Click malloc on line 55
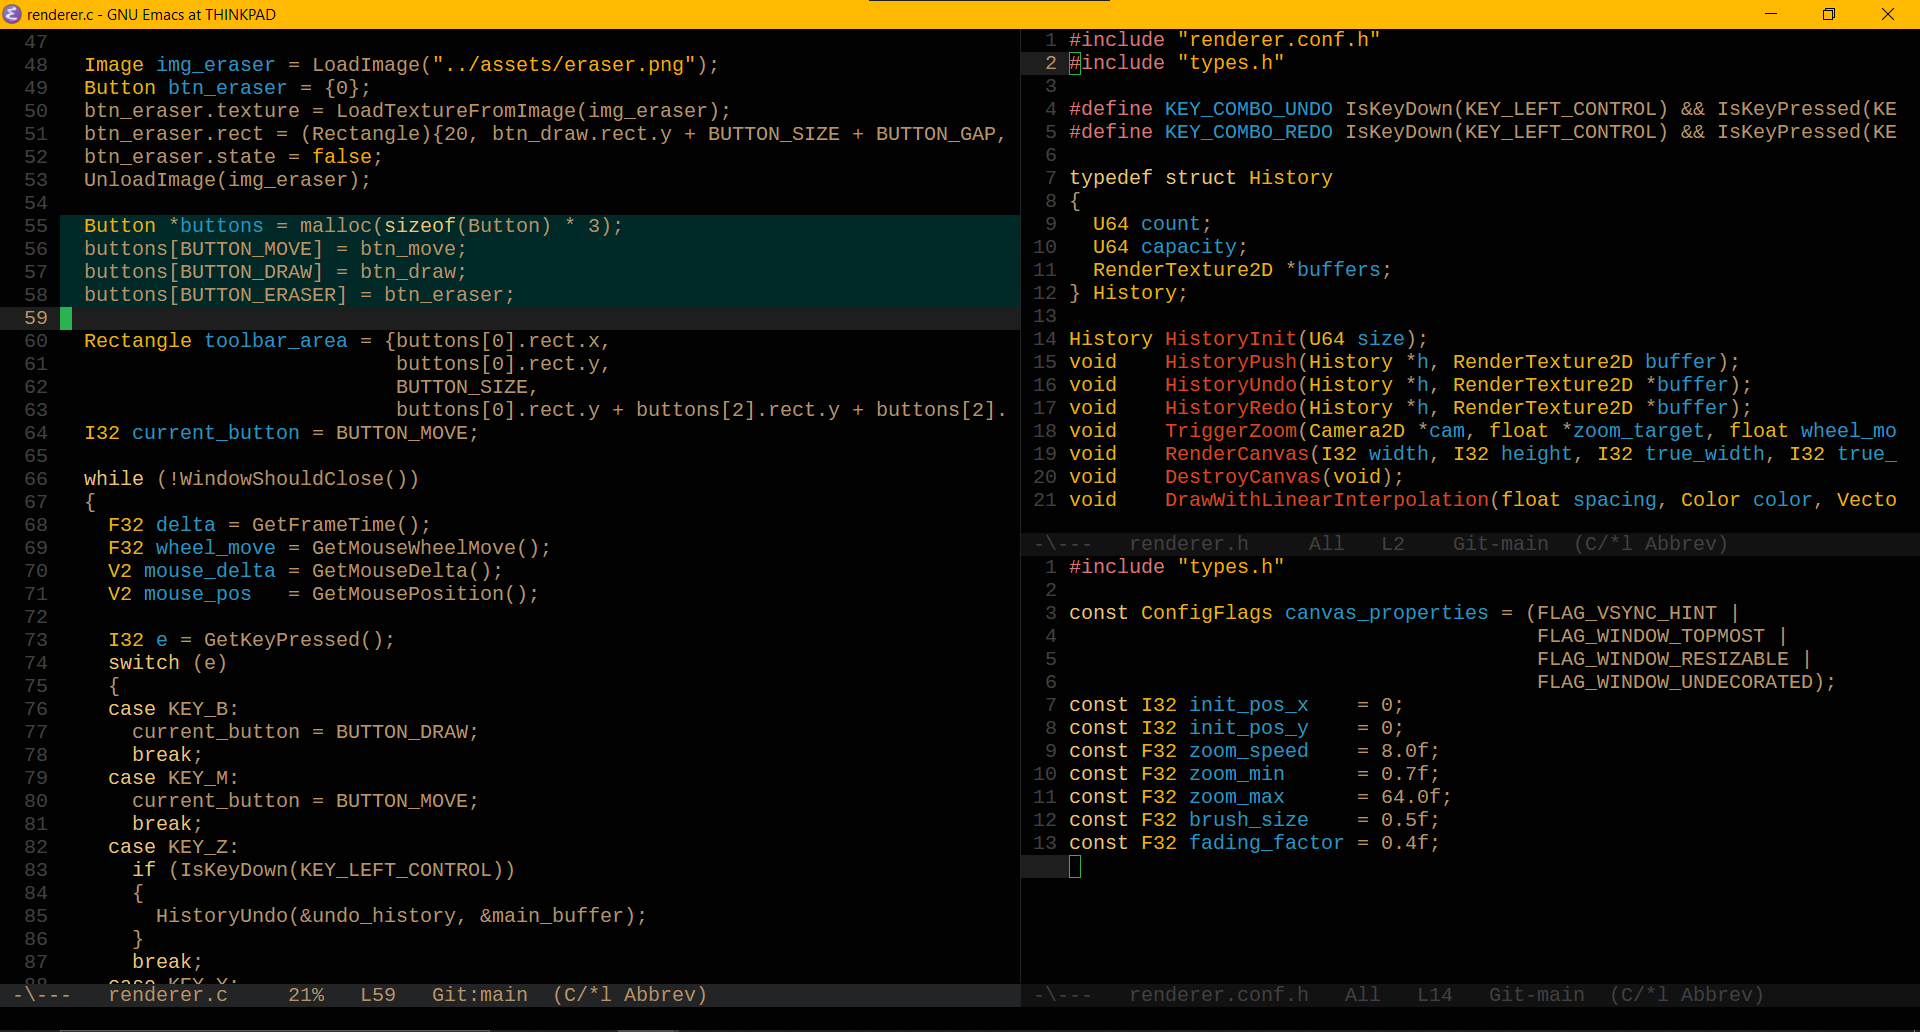1920x1032 pixels. coord(336,226)
